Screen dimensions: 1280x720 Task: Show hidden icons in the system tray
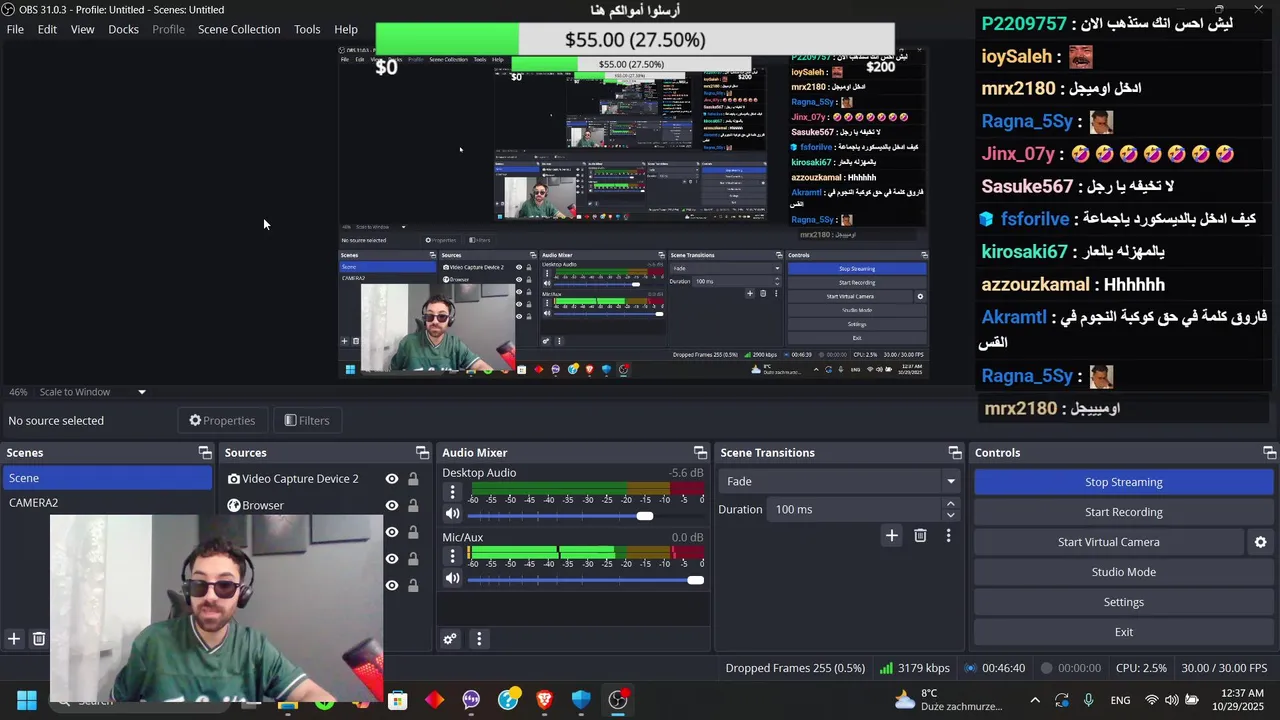click(x=1035, y=700)
